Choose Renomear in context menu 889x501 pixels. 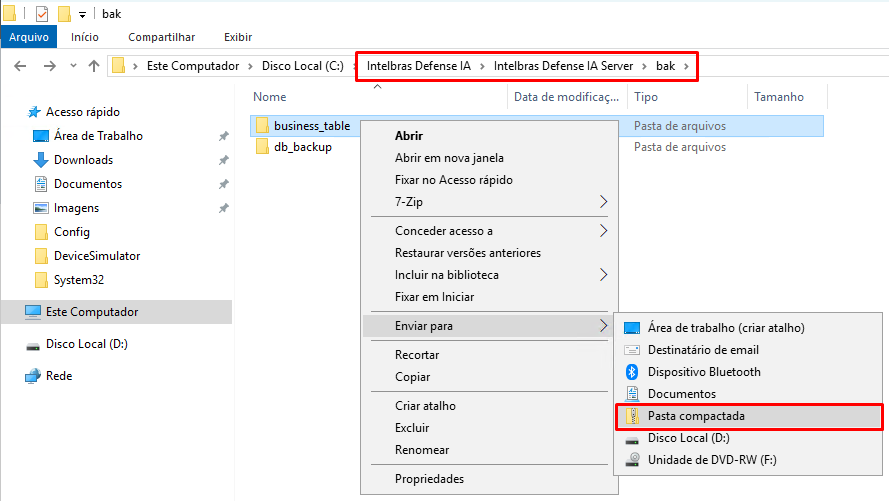tap(489, 450)
